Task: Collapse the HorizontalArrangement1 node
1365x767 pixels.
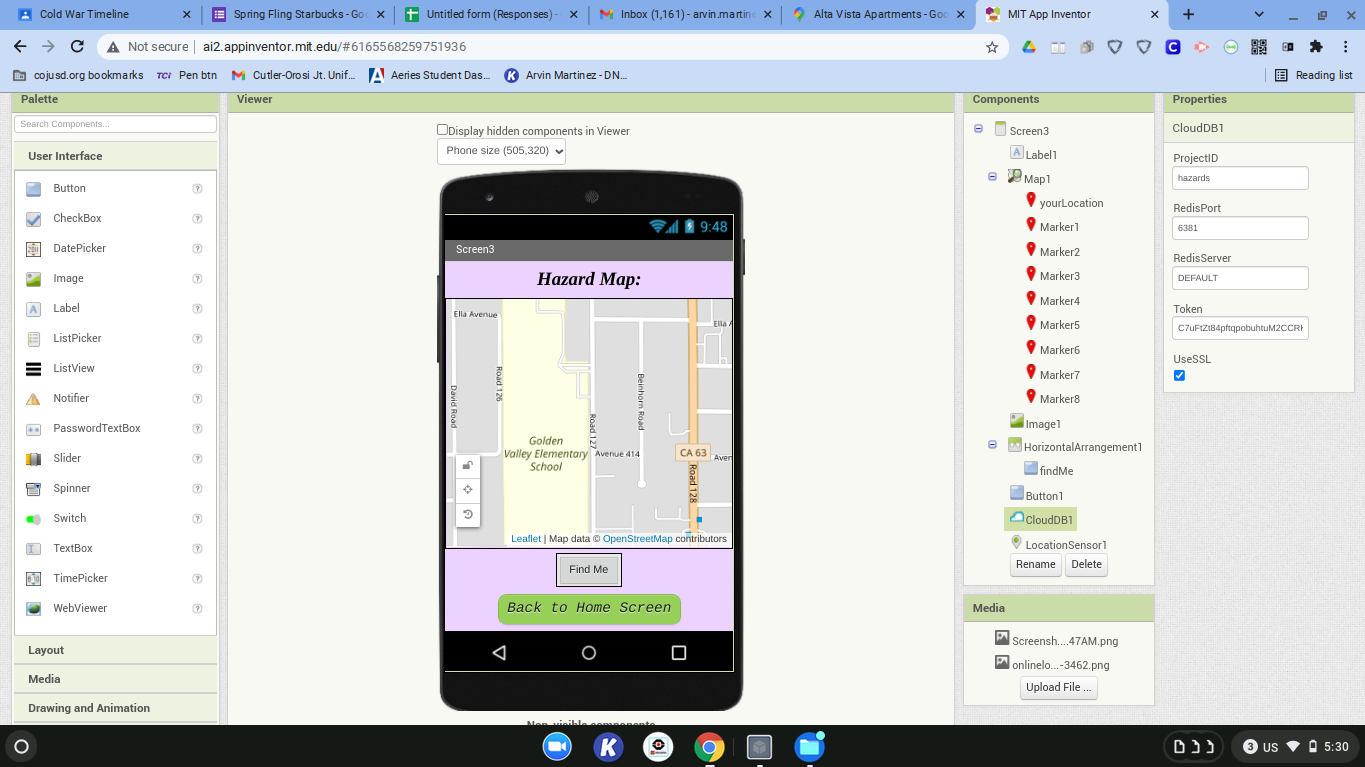Action: coord(992,445)
